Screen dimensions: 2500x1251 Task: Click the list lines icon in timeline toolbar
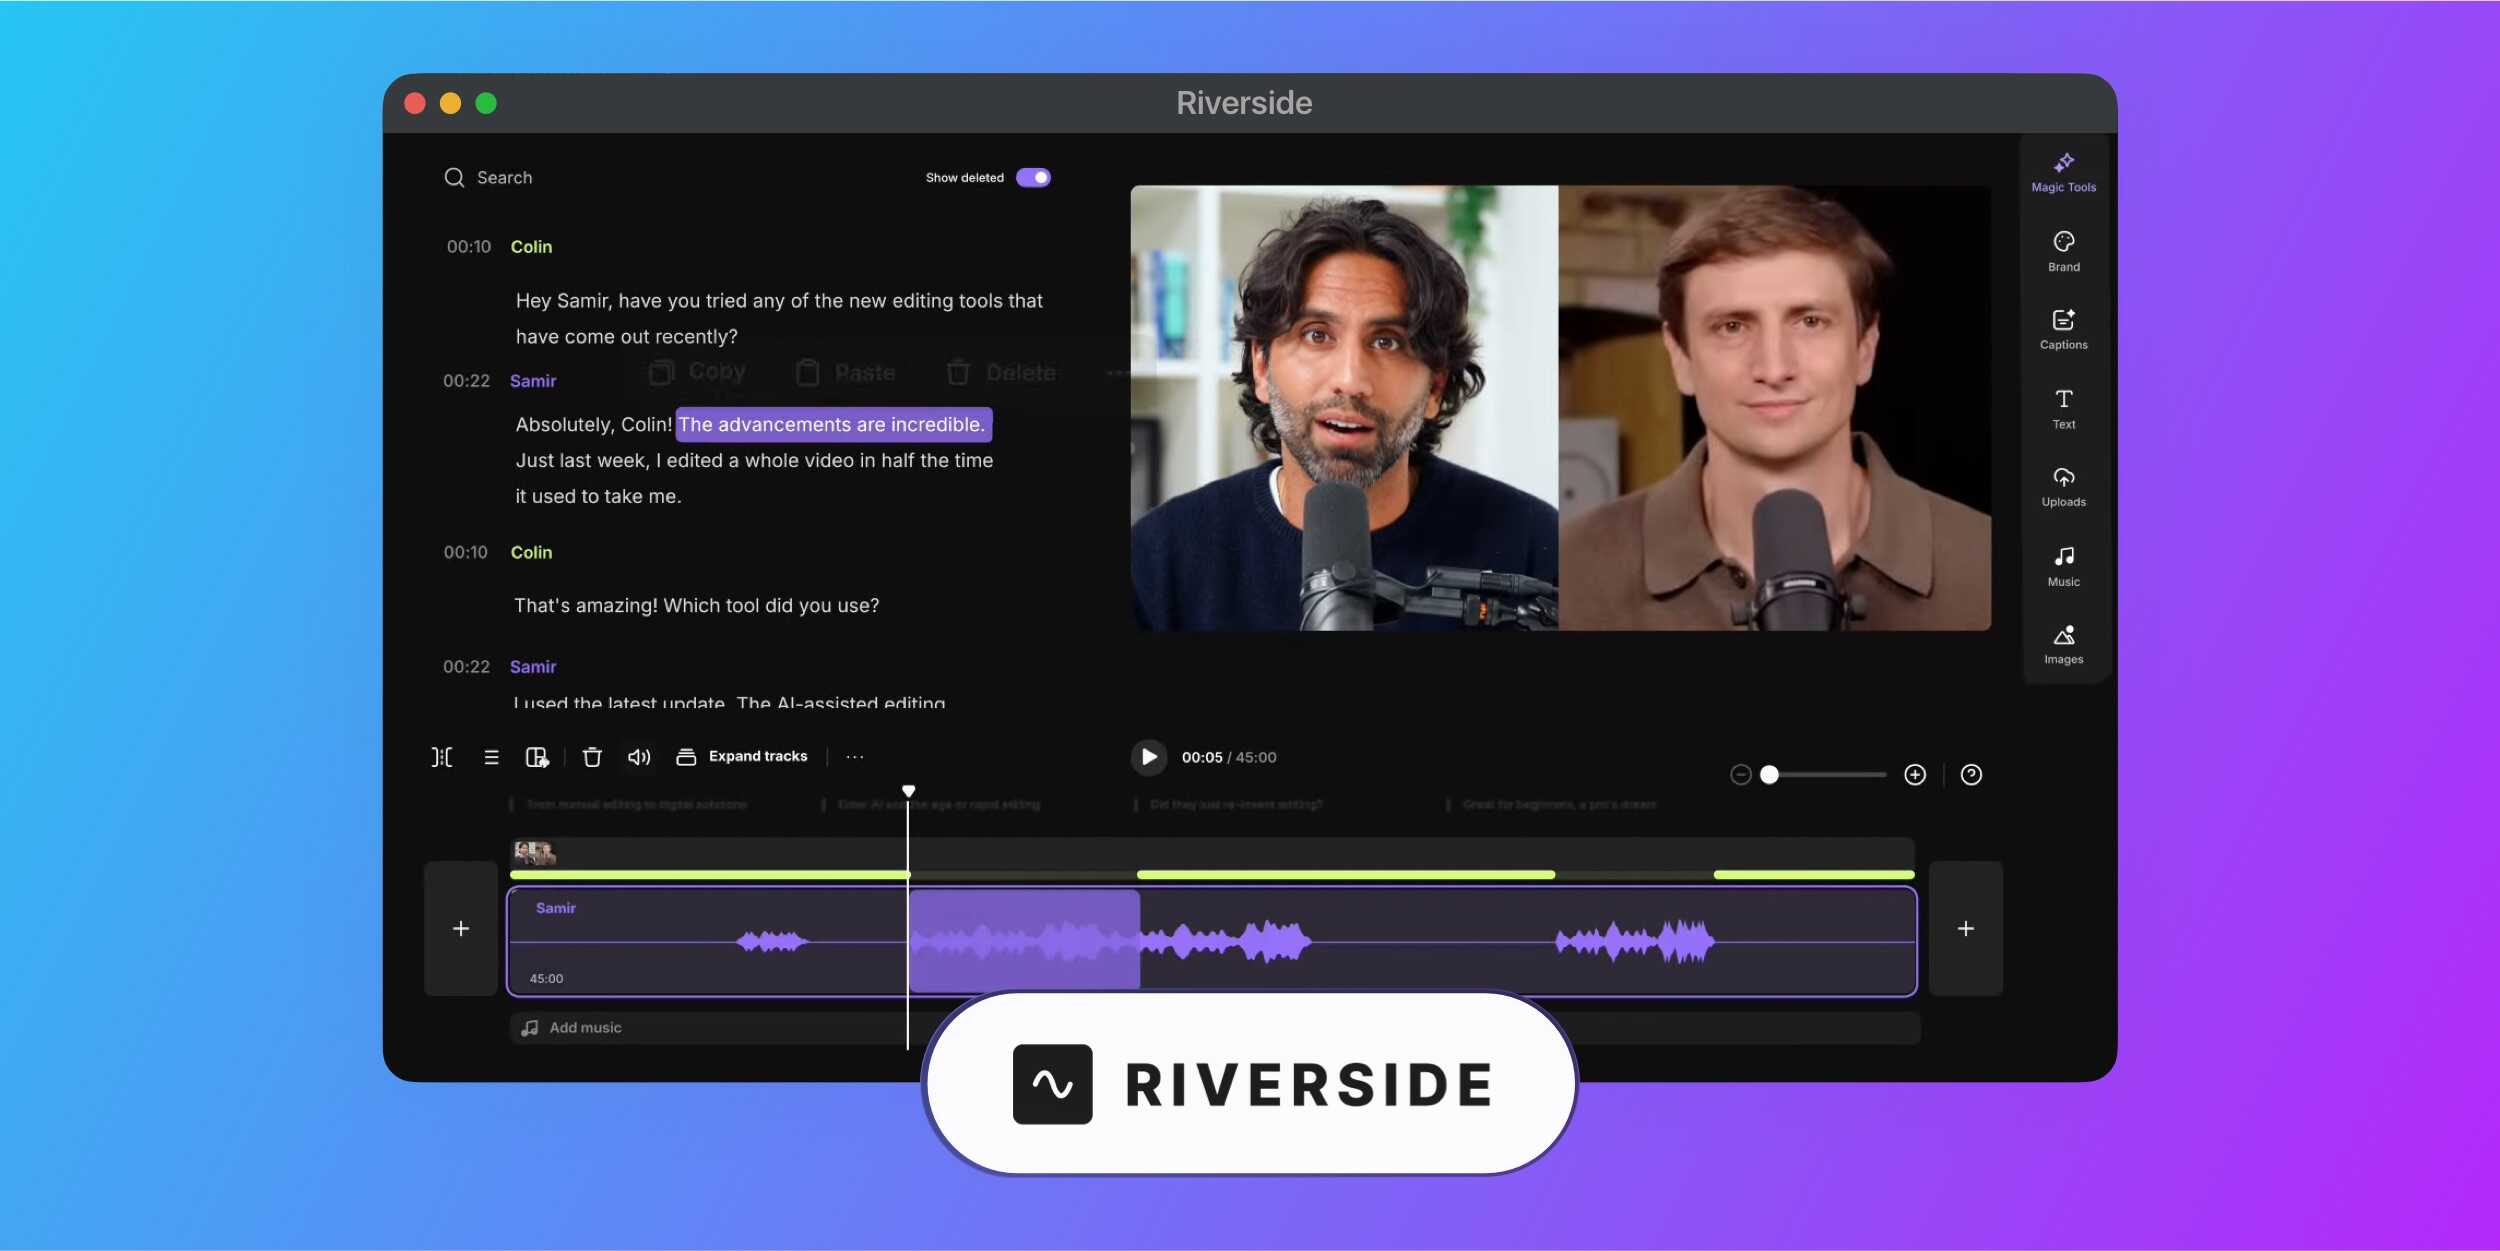pos(491,757)
